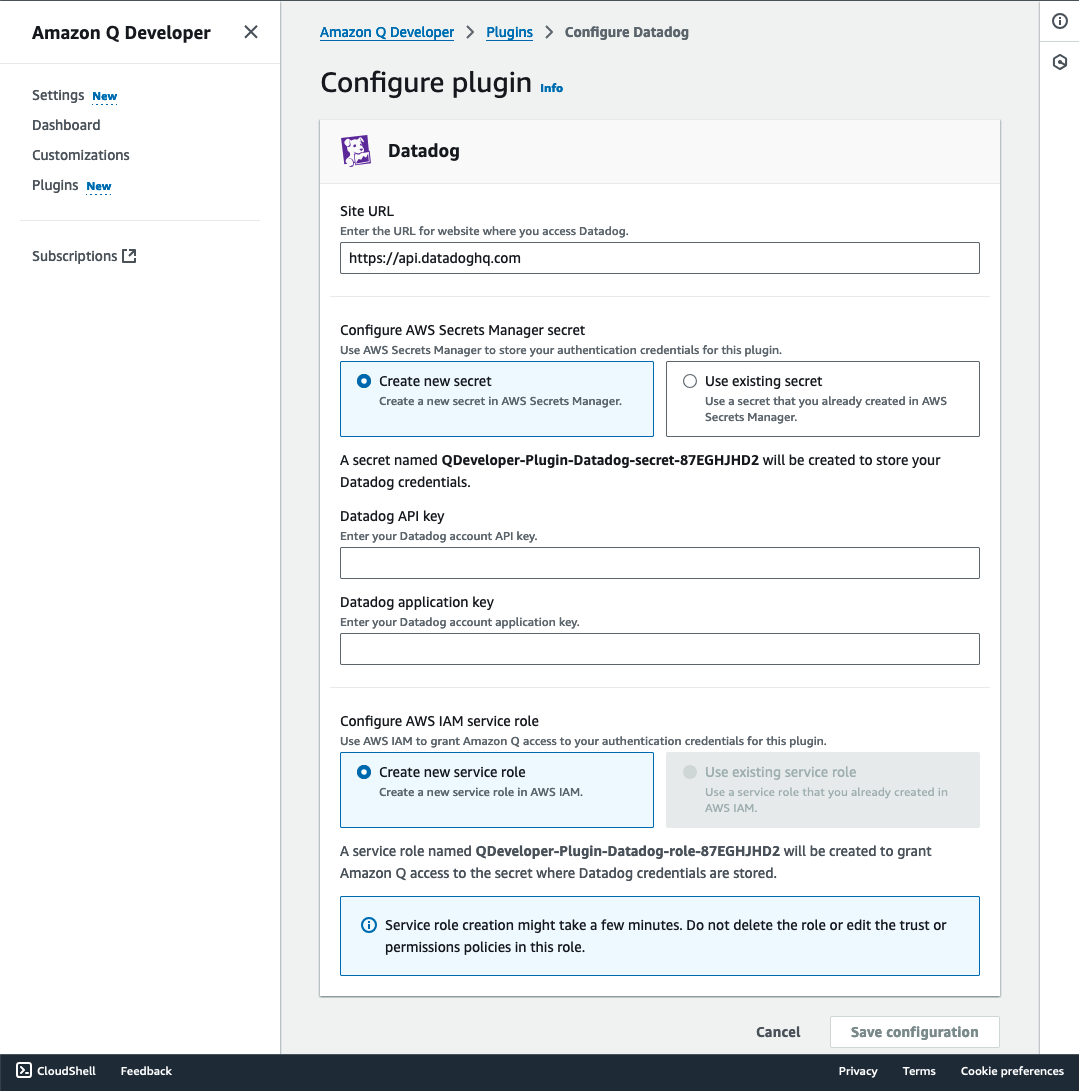Select Create new service role radio button
This screenshot has width=1079, height=1091.
(x=363, y=772)
